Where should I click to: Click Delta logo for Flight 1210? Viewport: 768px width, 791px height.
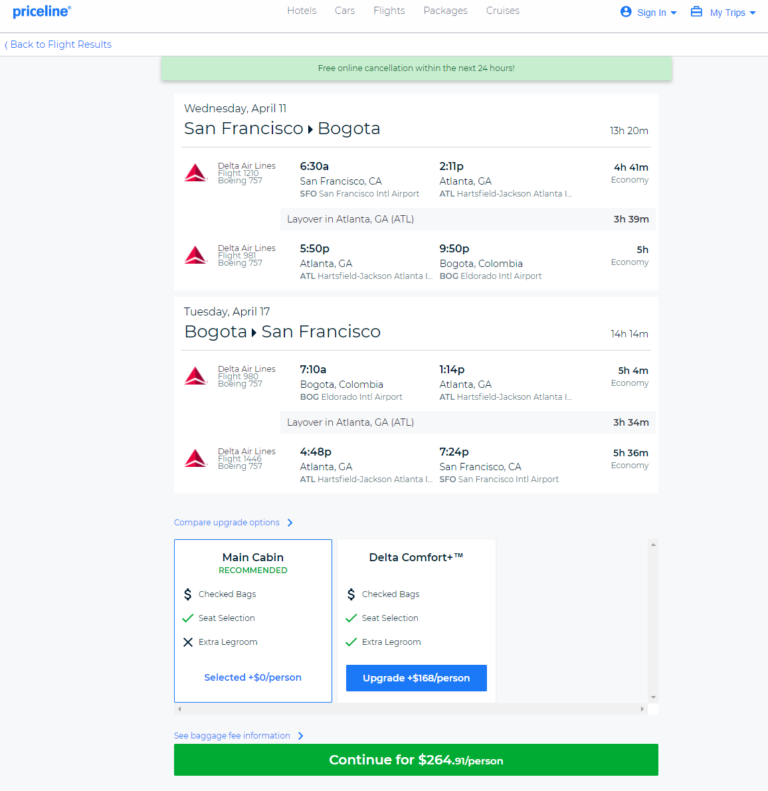pos(196,173)
